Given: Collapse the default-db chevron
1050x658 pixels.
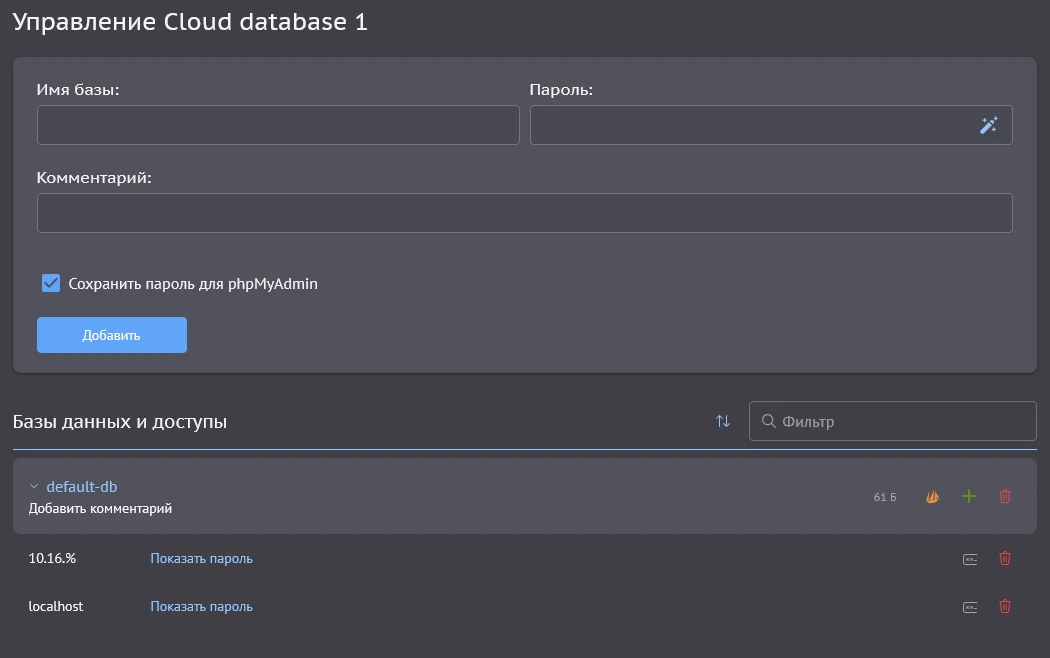Looking at the screenshot, I should [34, 487].
